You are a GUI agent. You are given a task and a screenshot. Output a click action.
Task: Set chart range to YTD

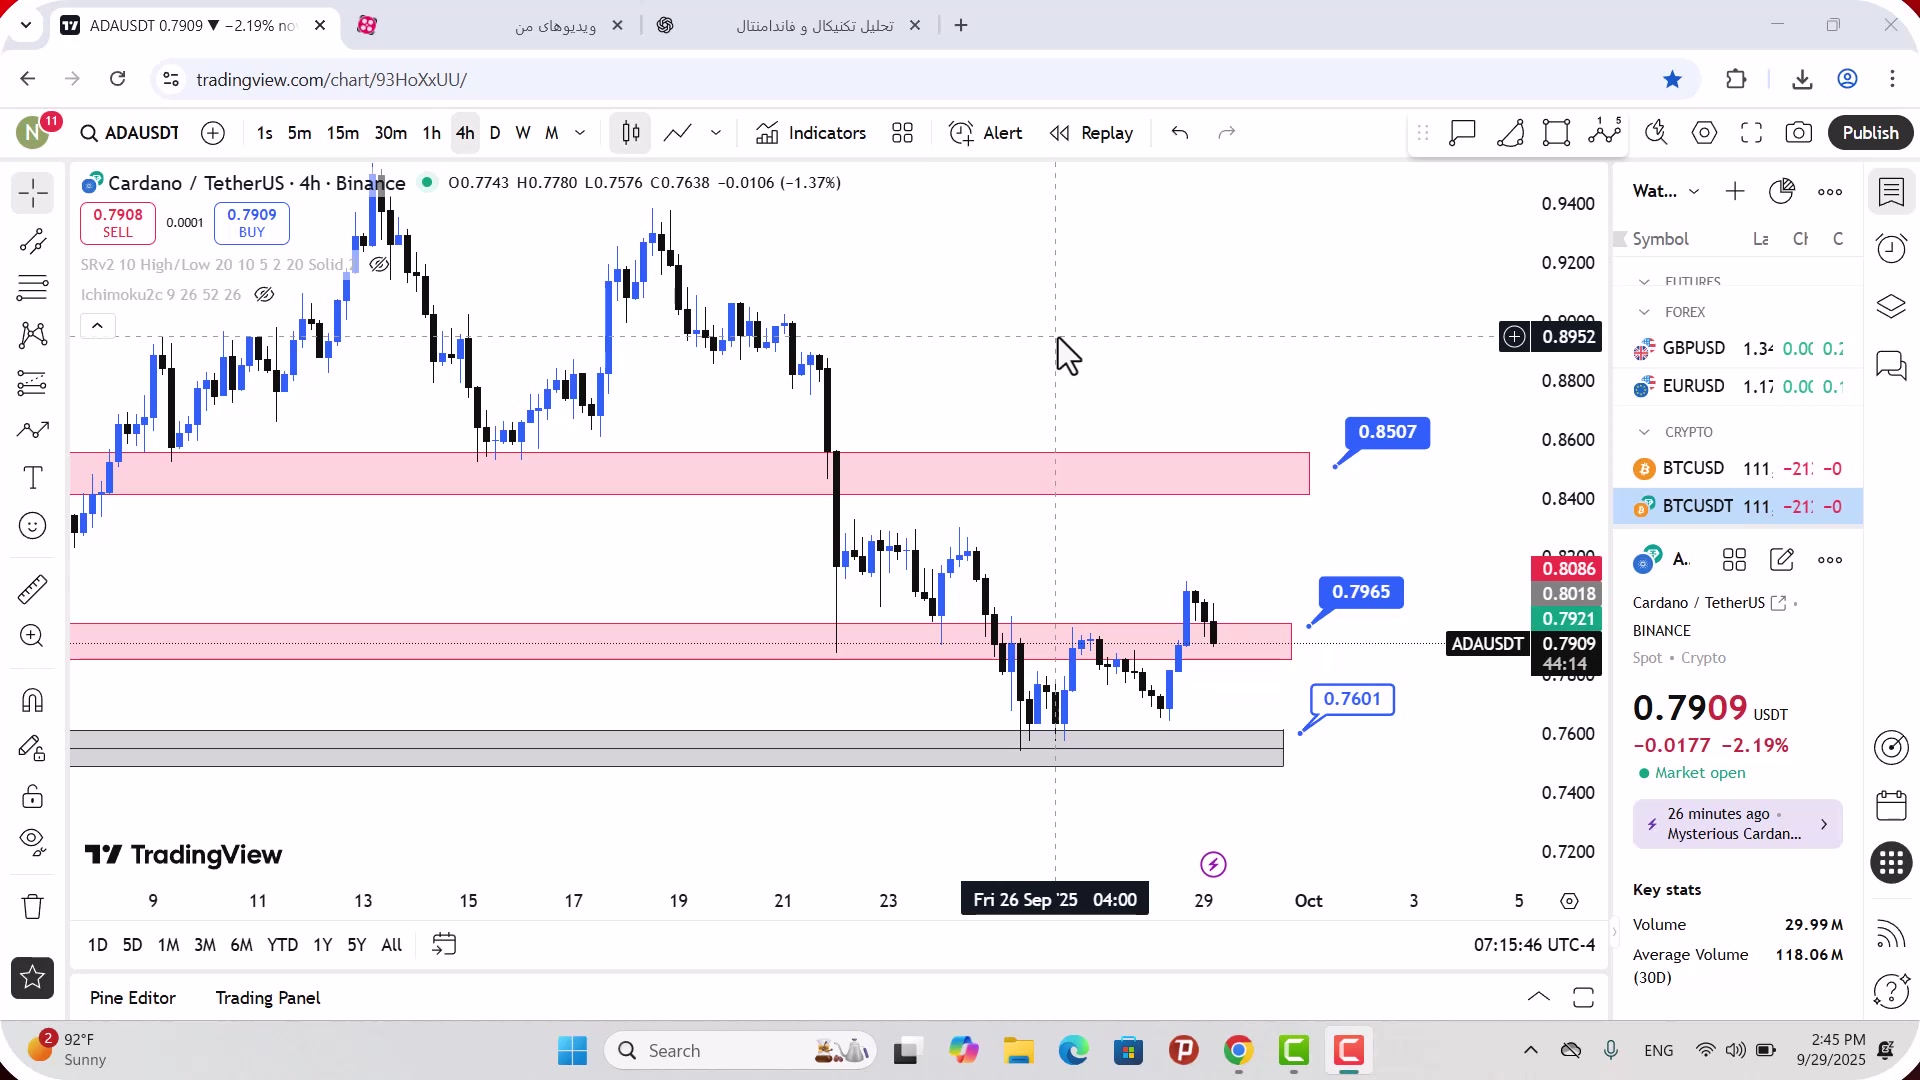[x=282, y=945]
